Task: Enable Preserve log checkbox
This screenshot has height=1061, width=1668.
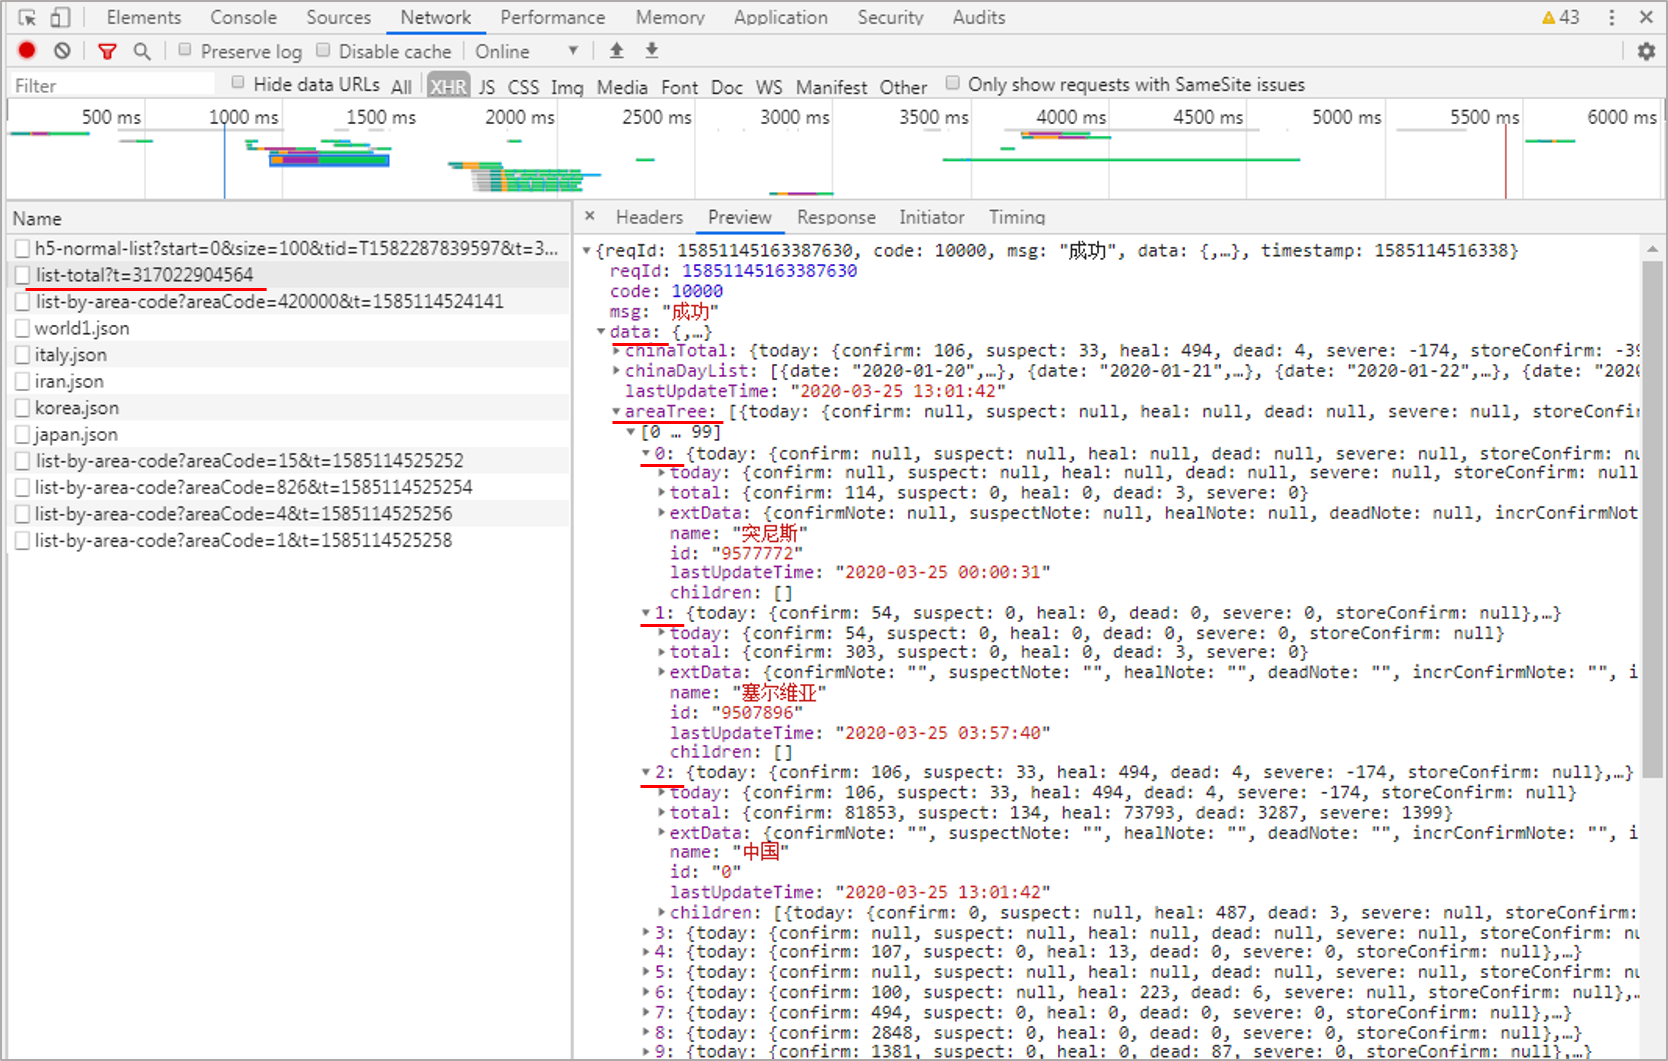Action: (185, 50)
